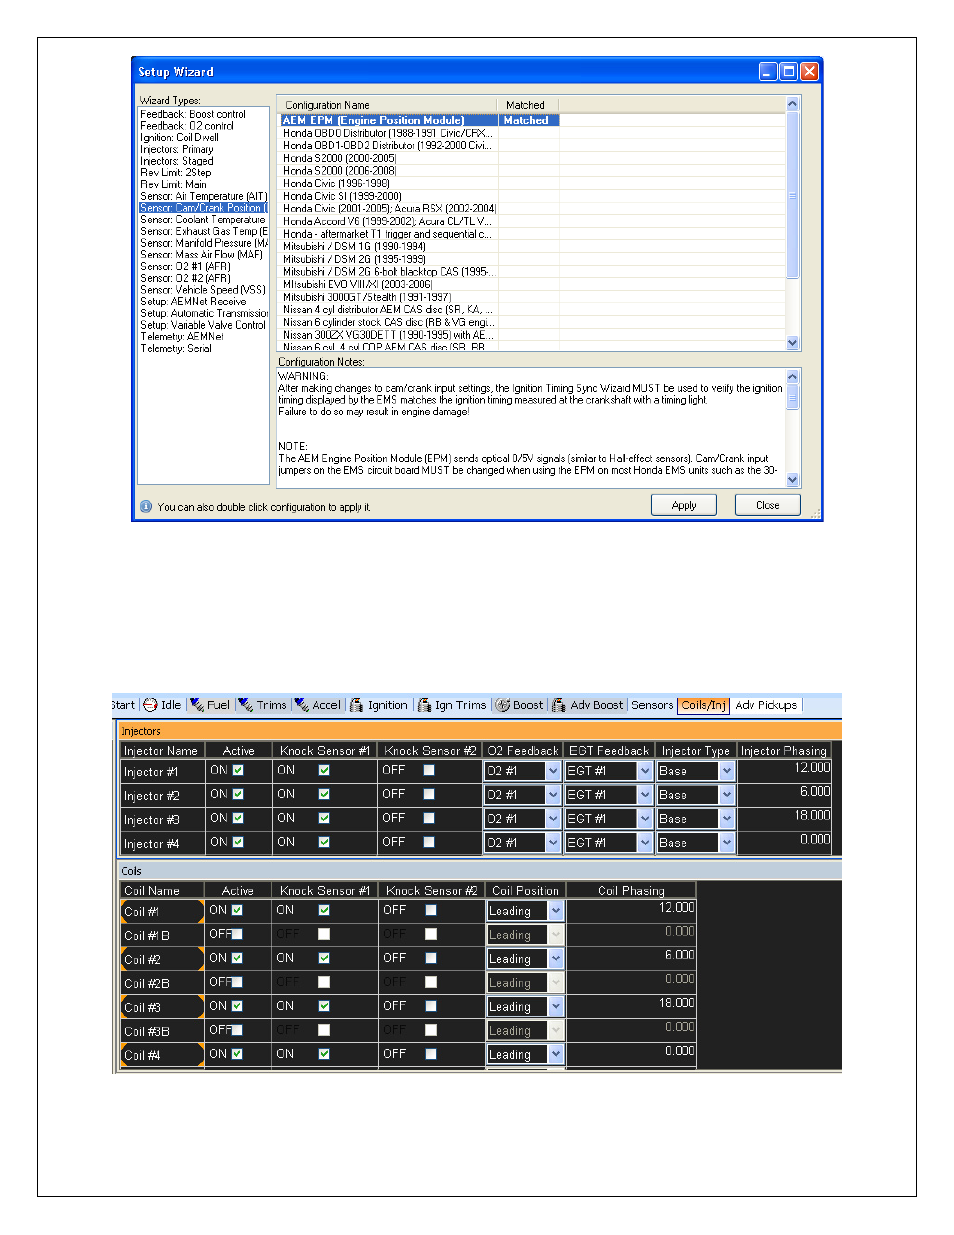Toggle Coil #2 Knock Sensor #1 checkbox

click(x=324, y=958)
